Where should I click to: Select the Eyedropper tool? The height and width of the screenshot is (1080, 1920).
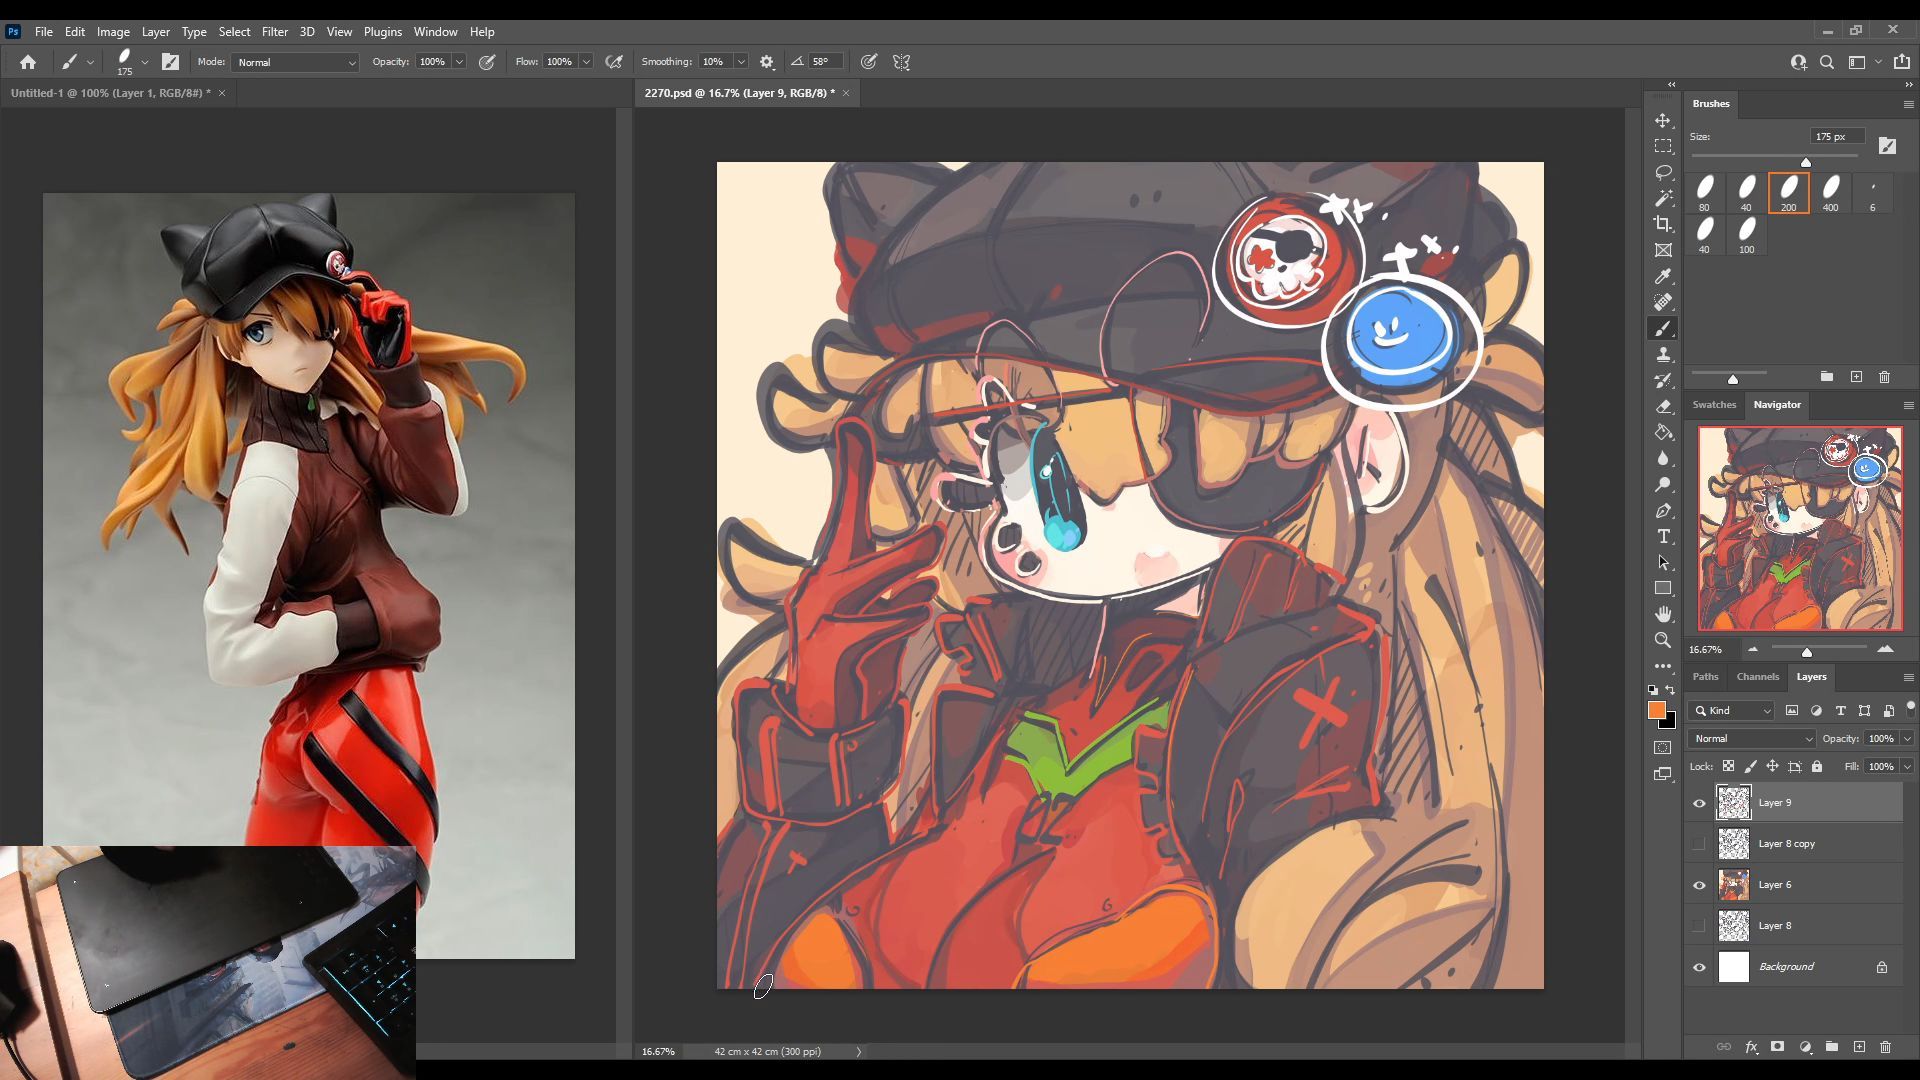click(1663, 276)
